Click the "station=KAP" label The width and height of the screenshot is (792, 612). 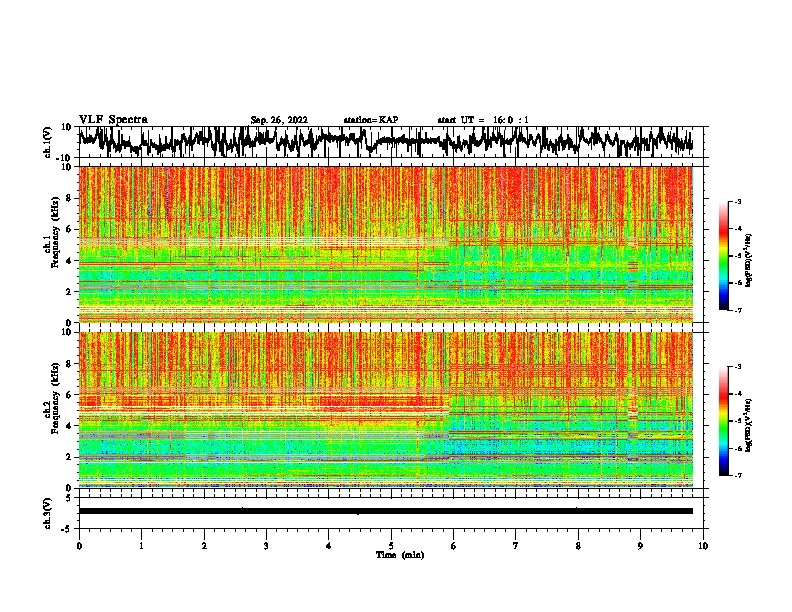pos(370,120)
